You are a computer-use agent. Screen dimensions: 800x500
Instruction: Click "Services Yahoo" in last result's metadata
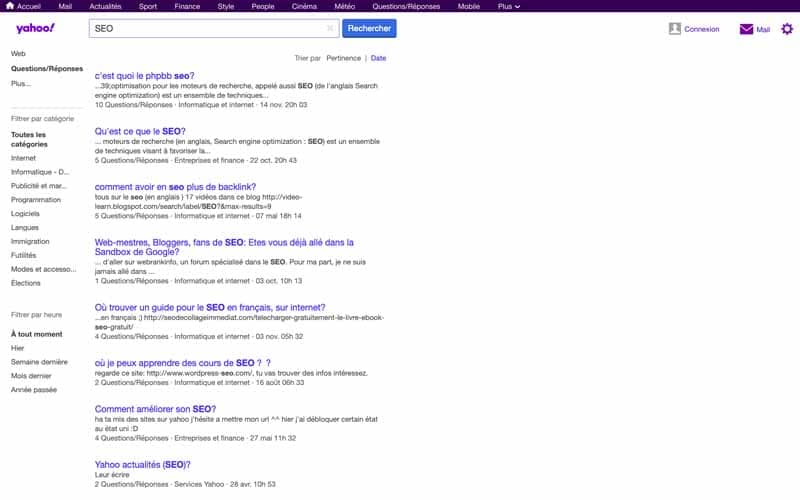coord(199,484)
